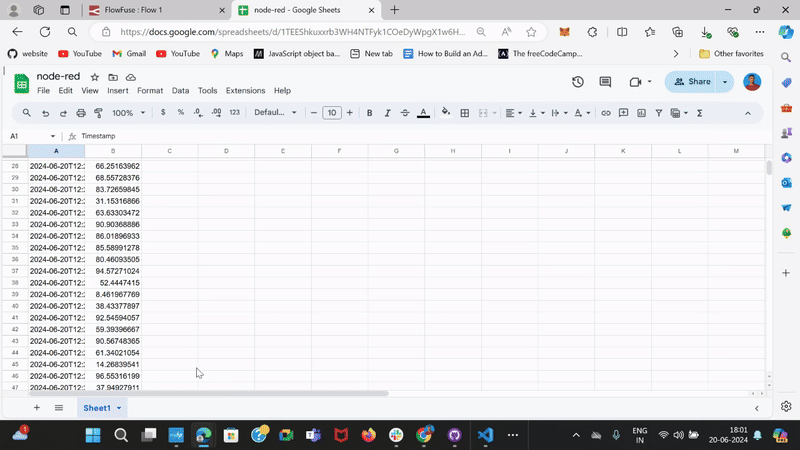Open version history clock icon

tap(578, 82)
